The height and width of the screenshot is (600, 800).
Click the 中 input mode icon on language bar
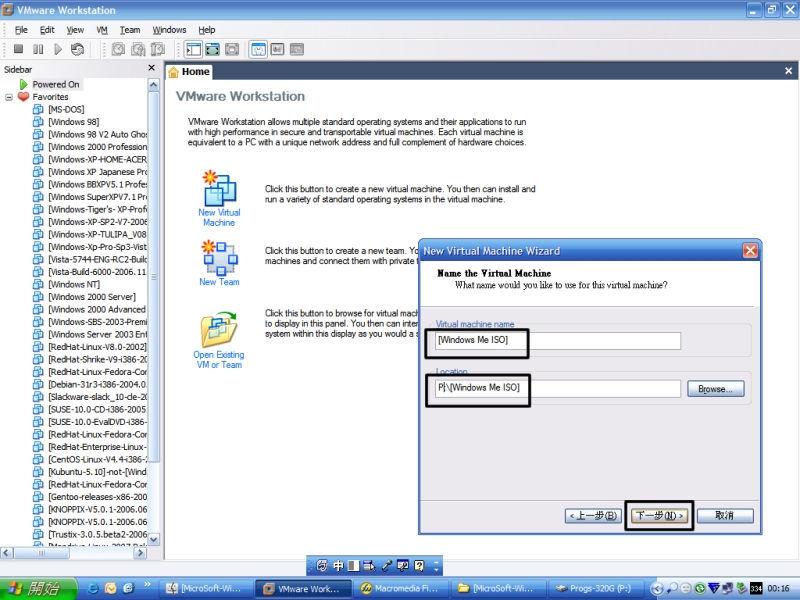coord(338,565)
